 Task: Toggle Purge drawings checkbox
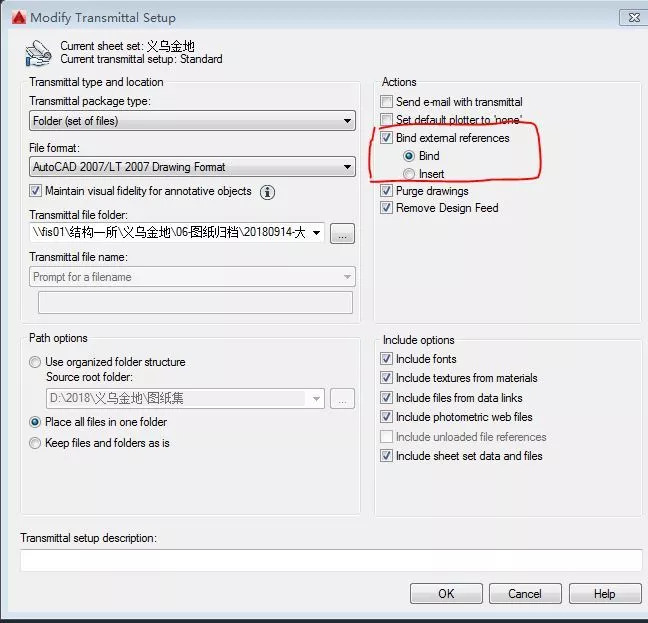(x=387, y=191)
